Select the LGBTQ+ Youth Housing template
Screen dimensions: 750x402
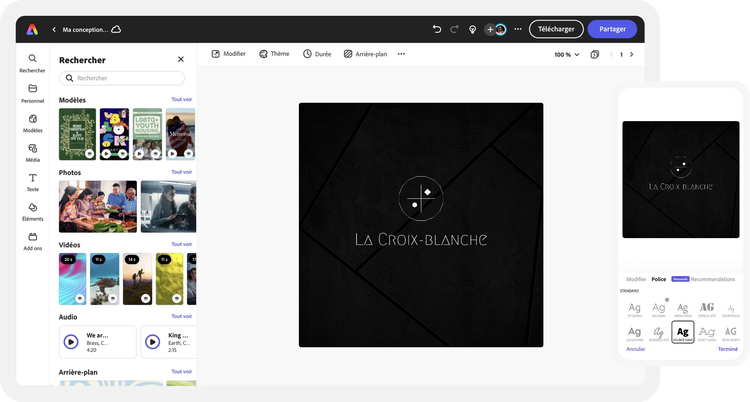[x=147, y=134]
